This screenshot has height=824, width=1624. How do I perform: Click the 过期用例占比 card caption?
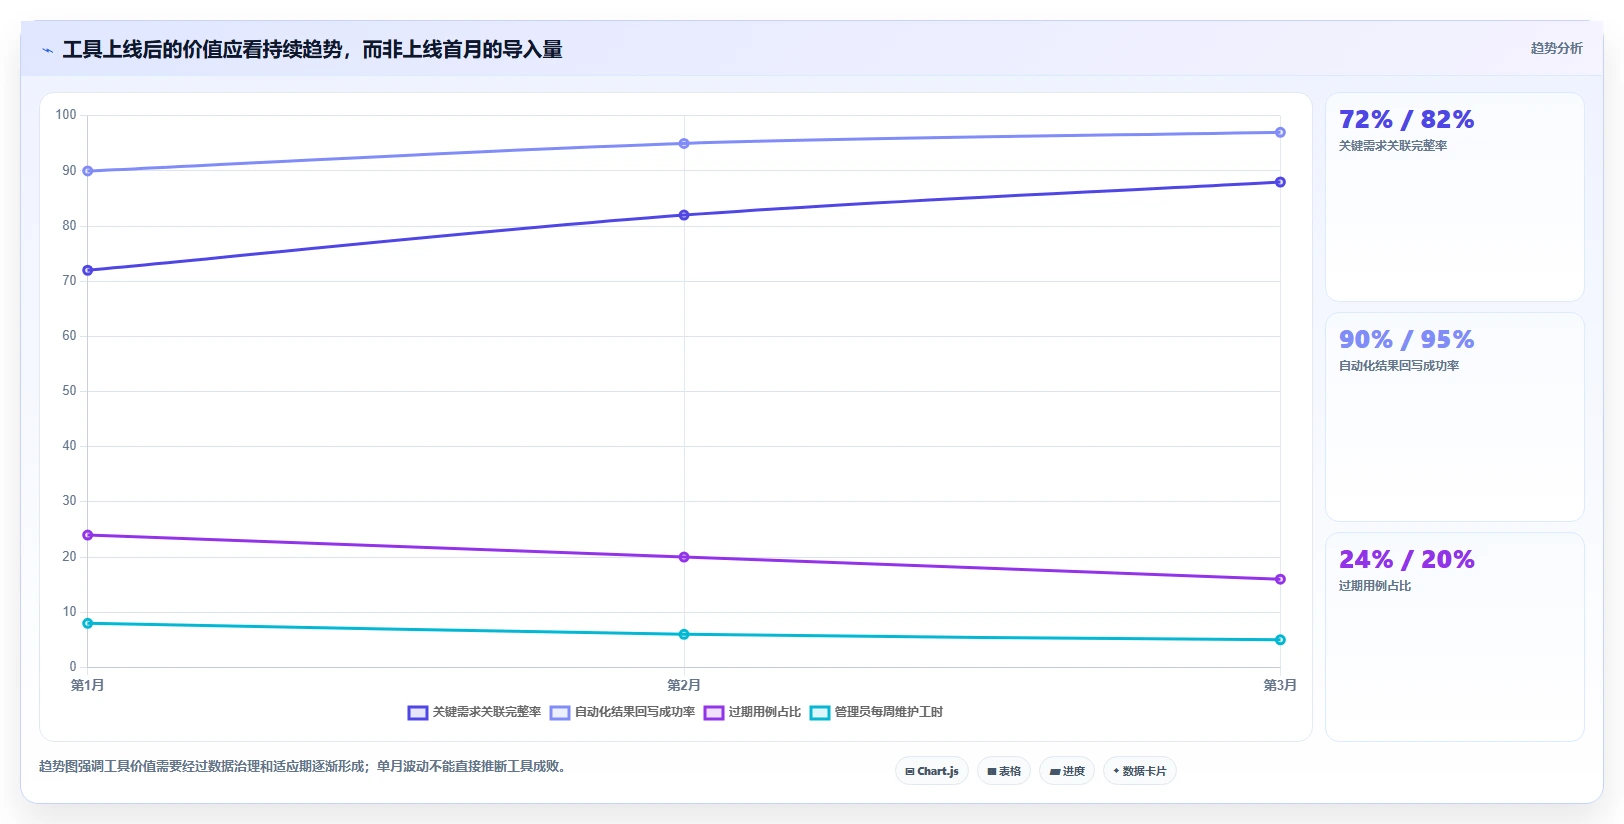point(1375,586)
